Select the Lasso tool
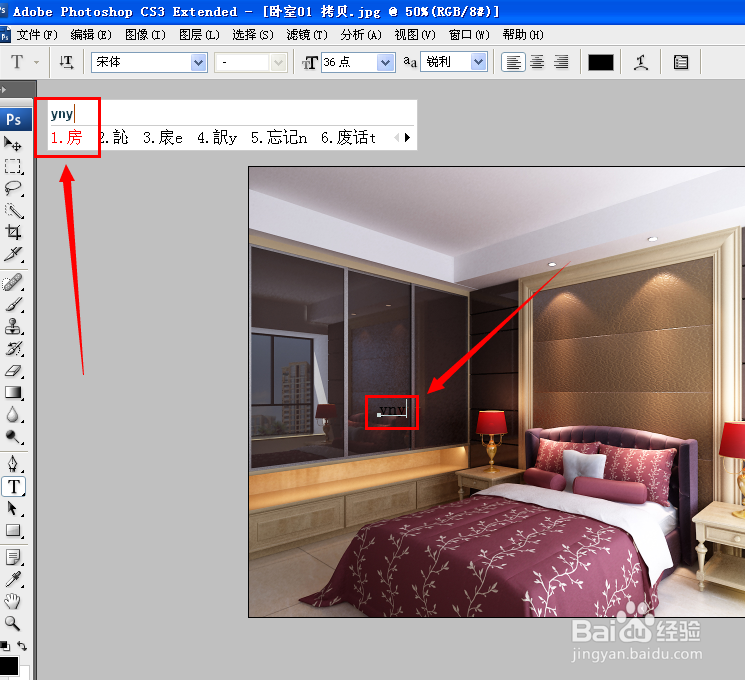This screenshot has height=680, width=745. (13, 188)
